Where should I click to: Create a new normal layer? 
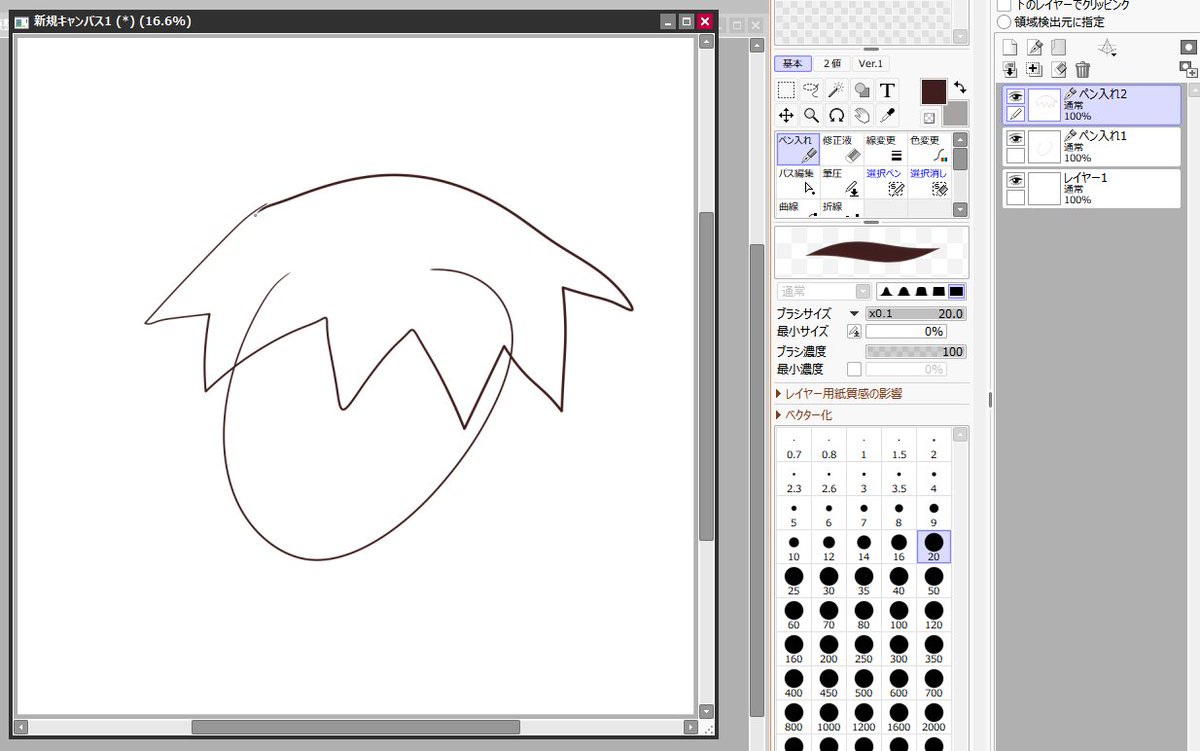[1010, 47]
